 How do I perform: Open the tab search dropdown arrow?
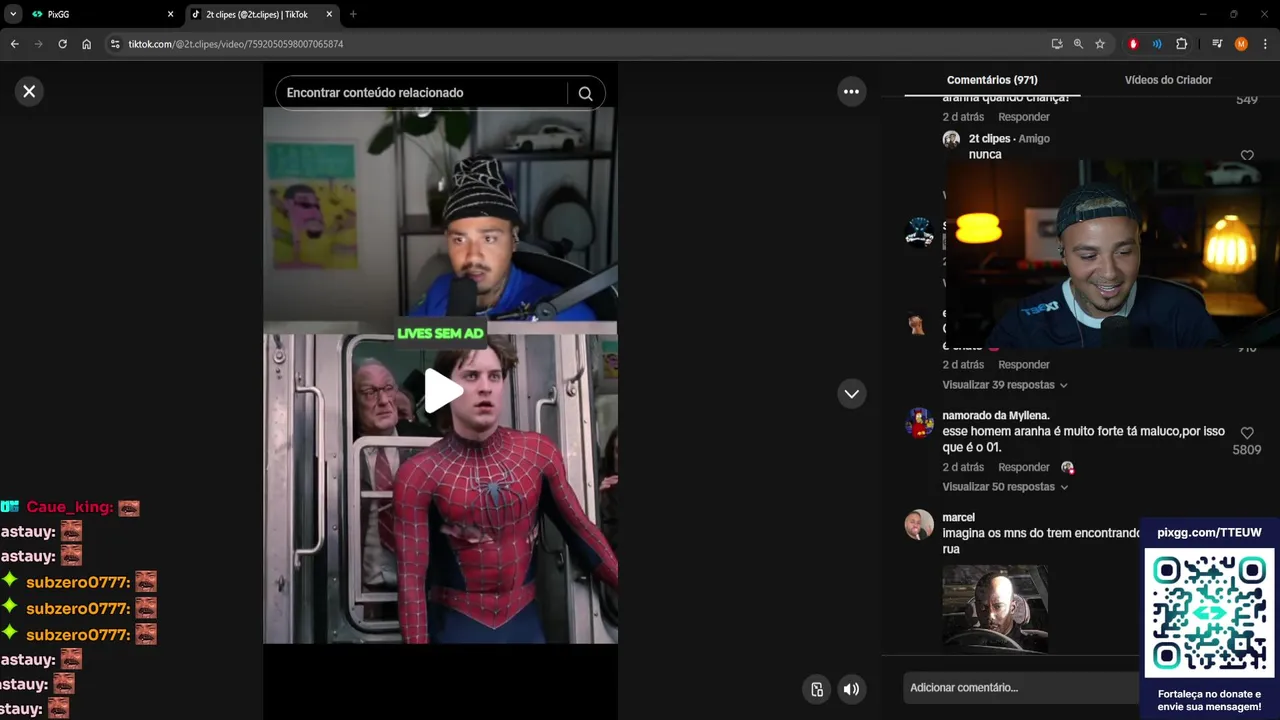pos(13,14)
